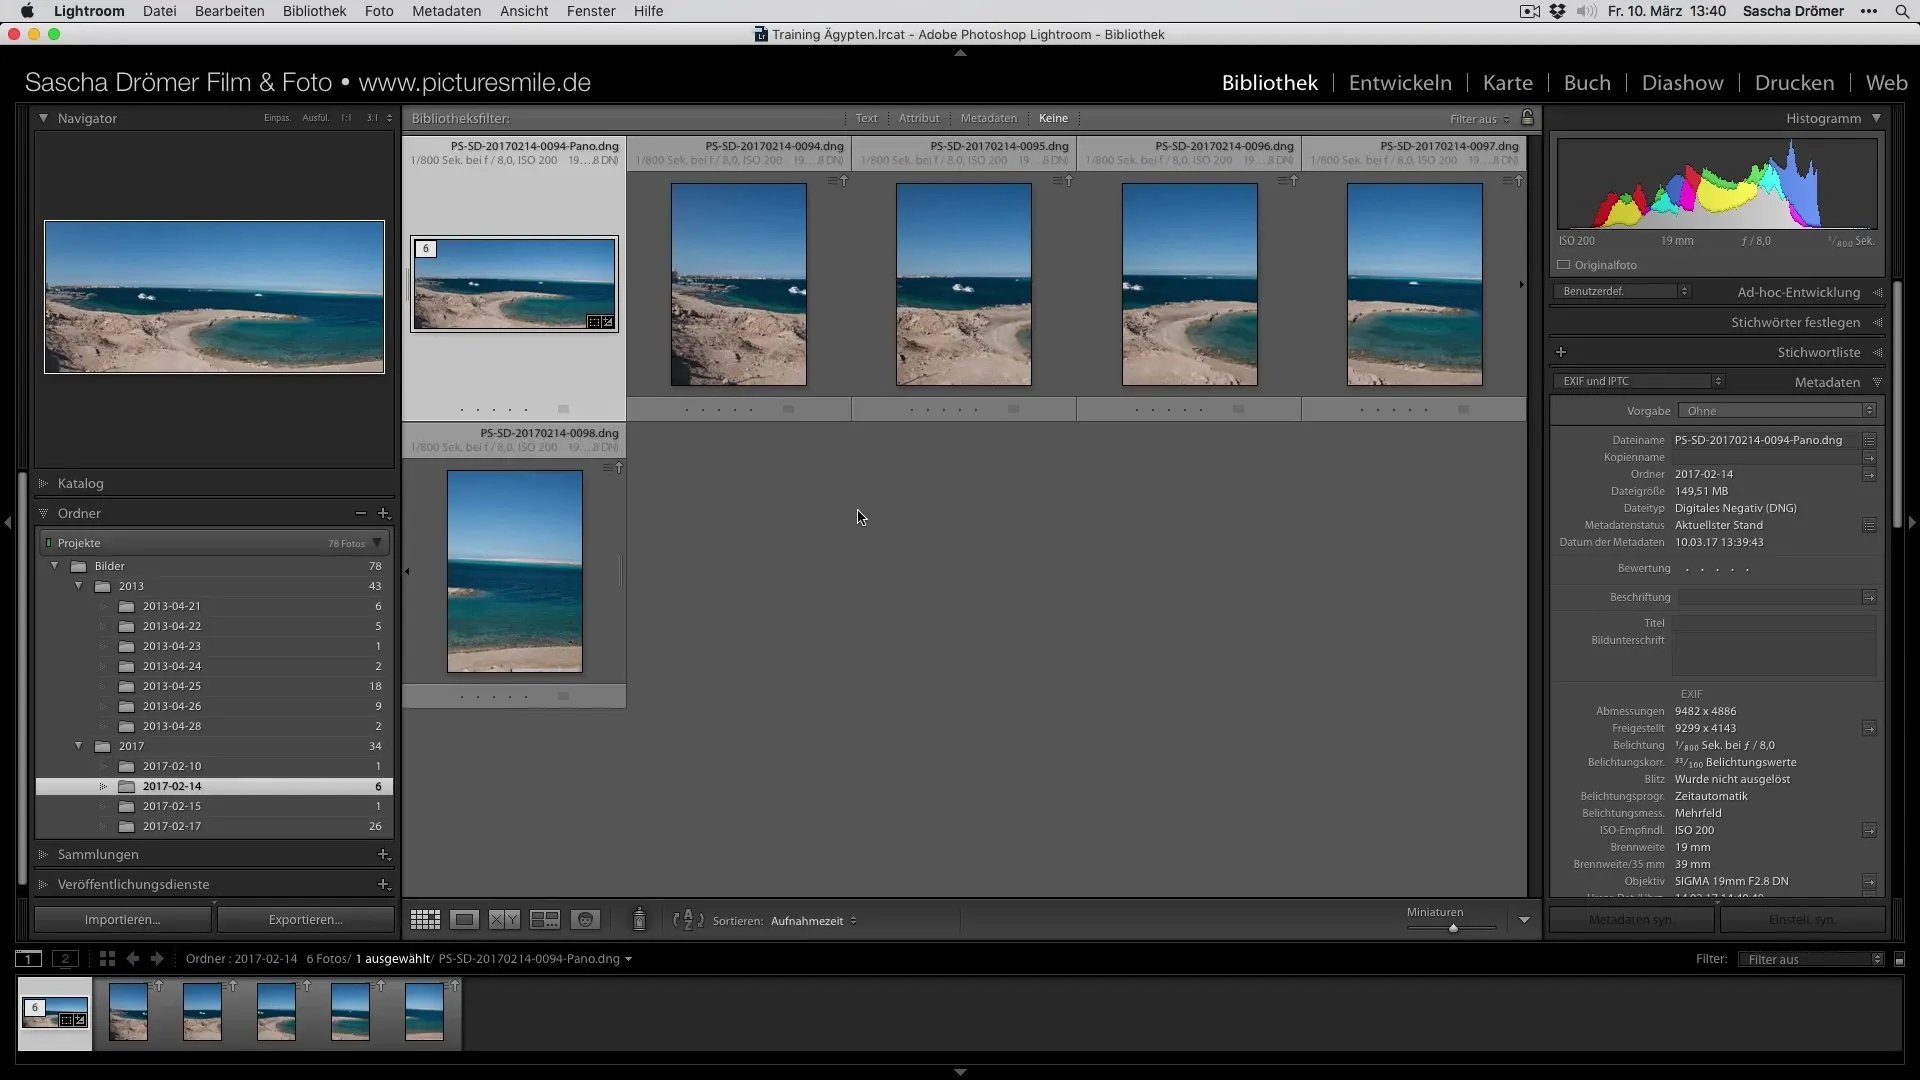Image resolution: width=1920 pixels, height=1080 pixels.
Task: Select the PS-SD-20170214-0096.dng thumbnail
Action: pyautogui.click(x=1189, y=284)
